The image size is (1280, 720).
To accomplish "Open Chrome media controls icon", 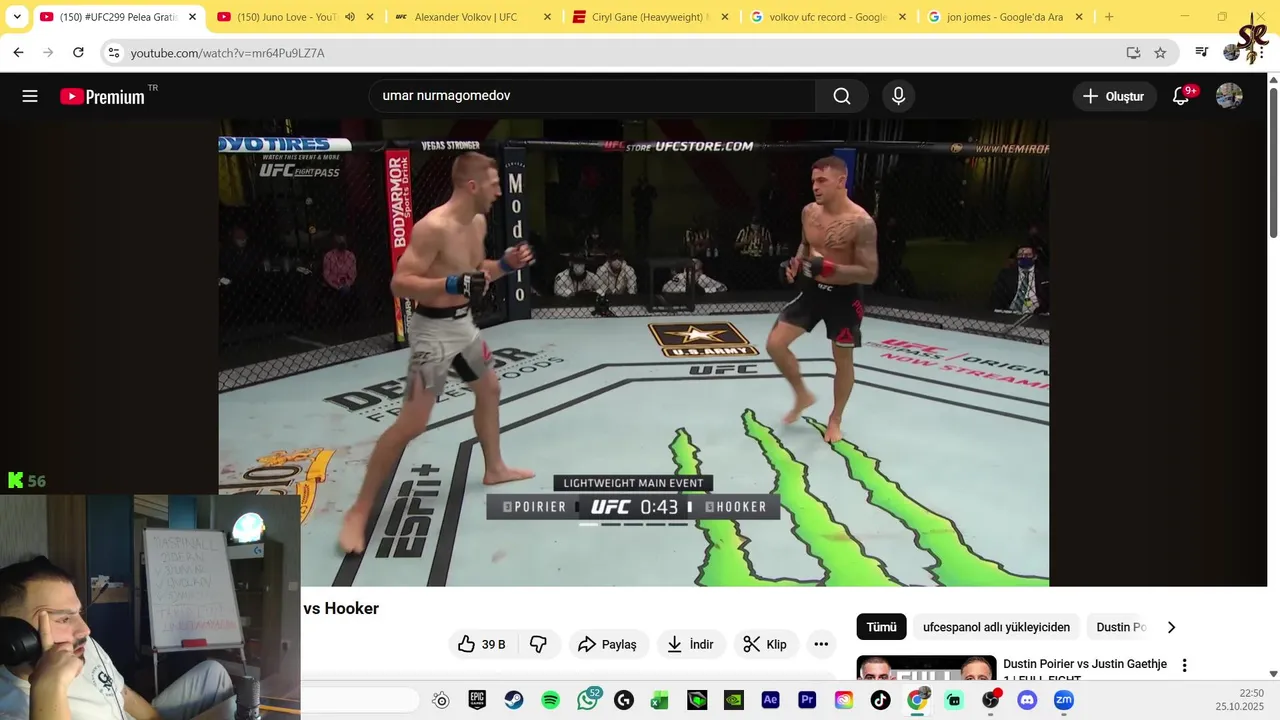I will (x=1202, y=52).
